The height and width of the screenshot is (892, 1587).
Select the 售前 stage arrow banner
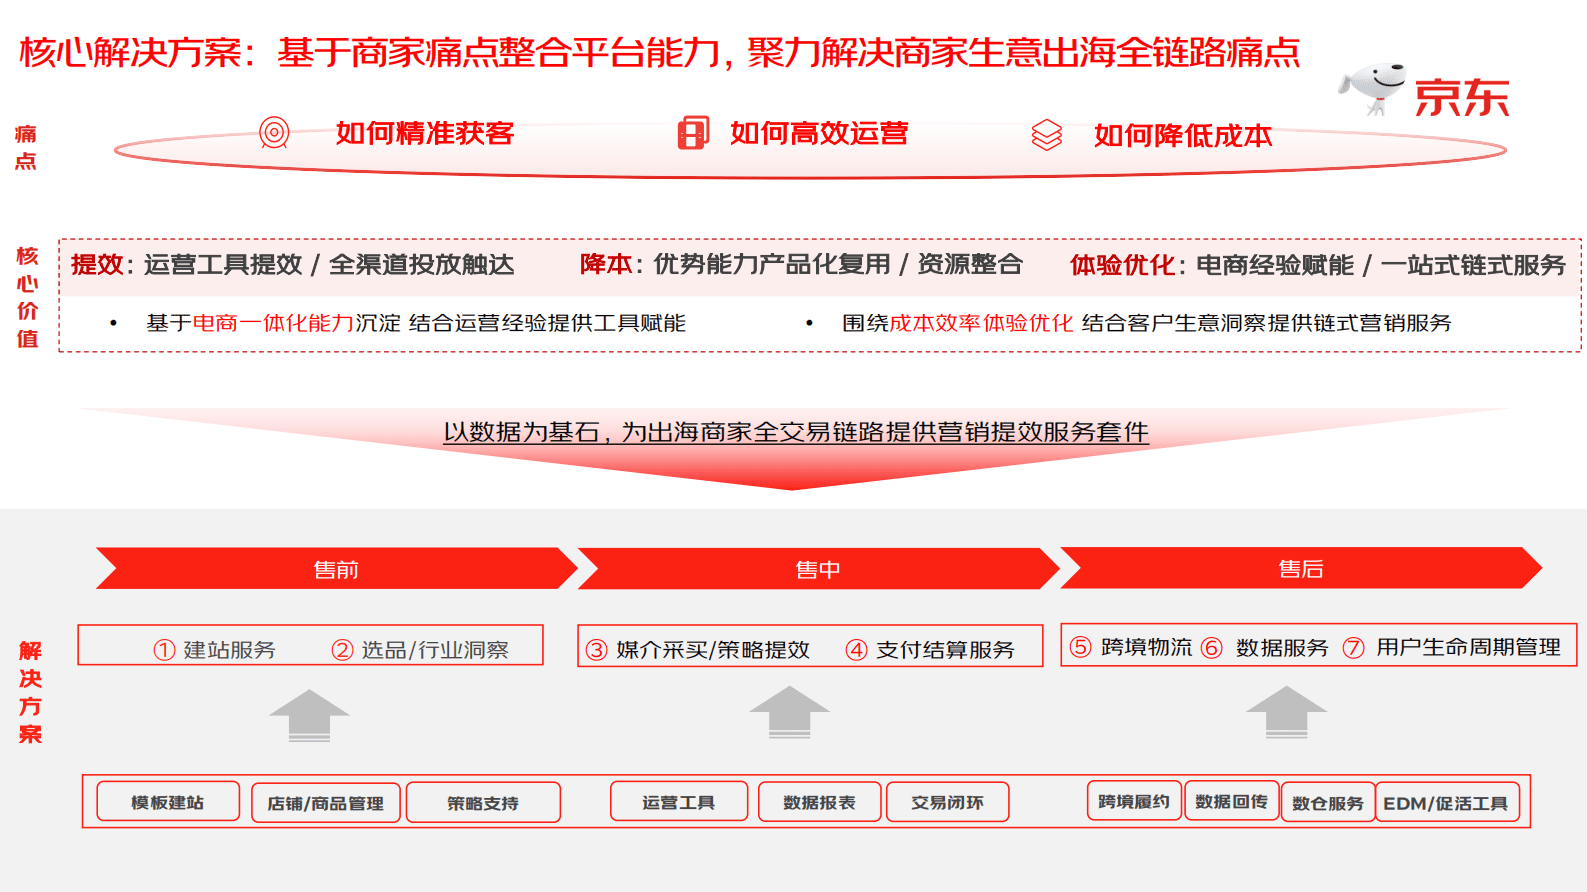[337, 568]
